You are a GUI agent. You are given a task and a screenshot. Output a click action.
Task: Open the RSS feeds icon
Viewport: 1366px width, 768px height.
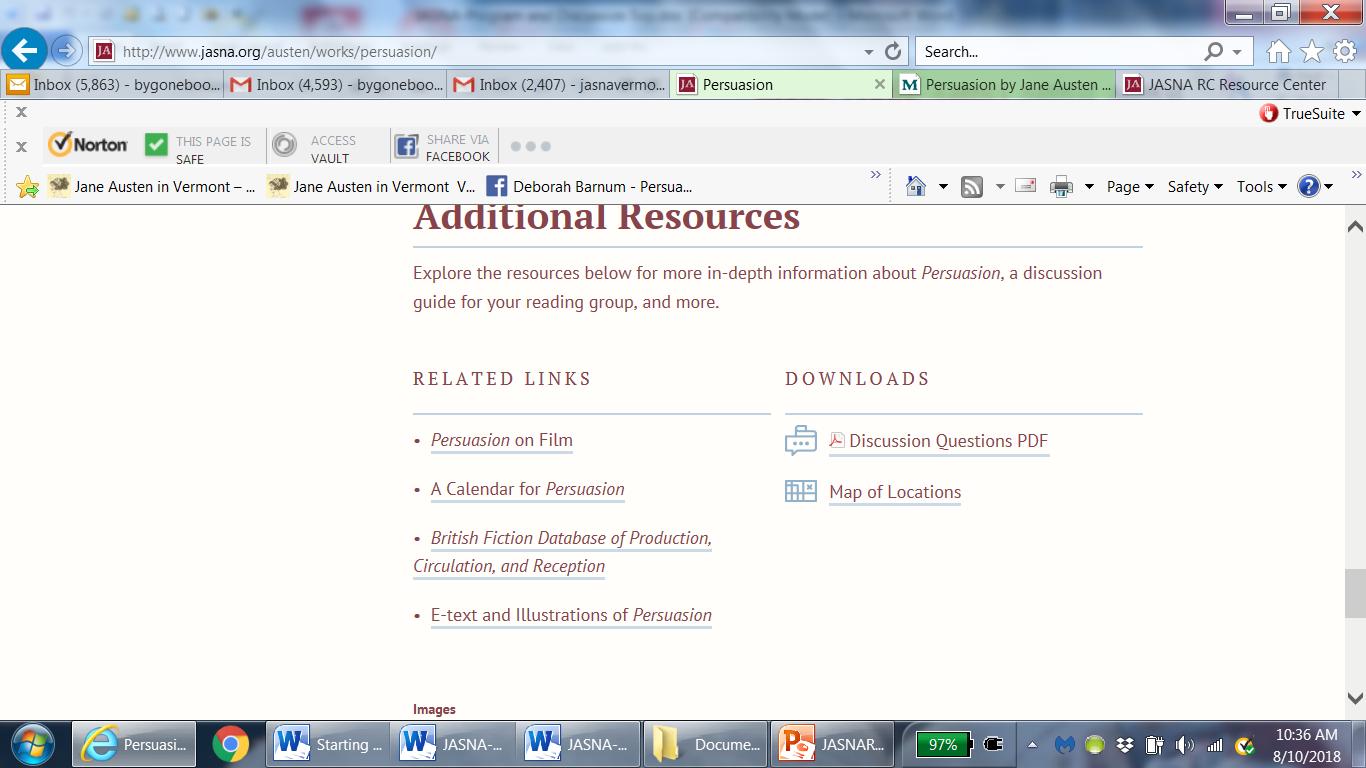971,186
